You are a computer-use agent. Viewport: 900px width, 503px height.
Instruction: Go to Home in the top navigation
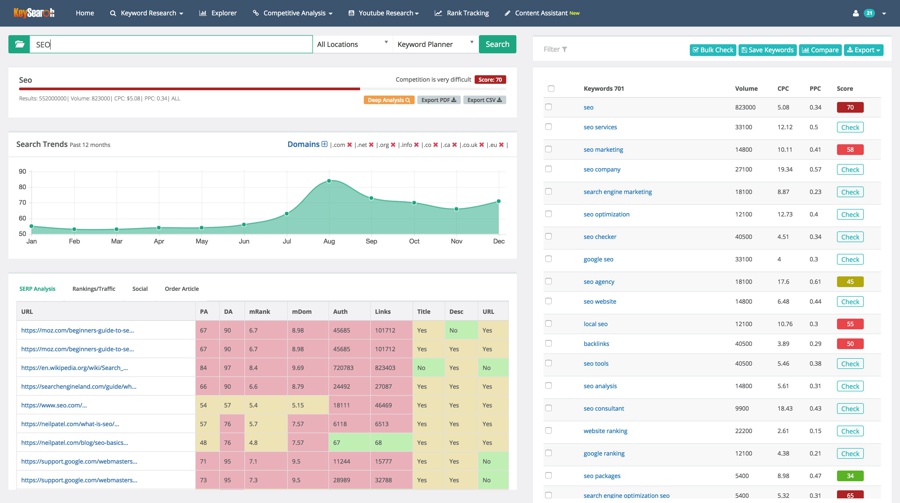84,13
